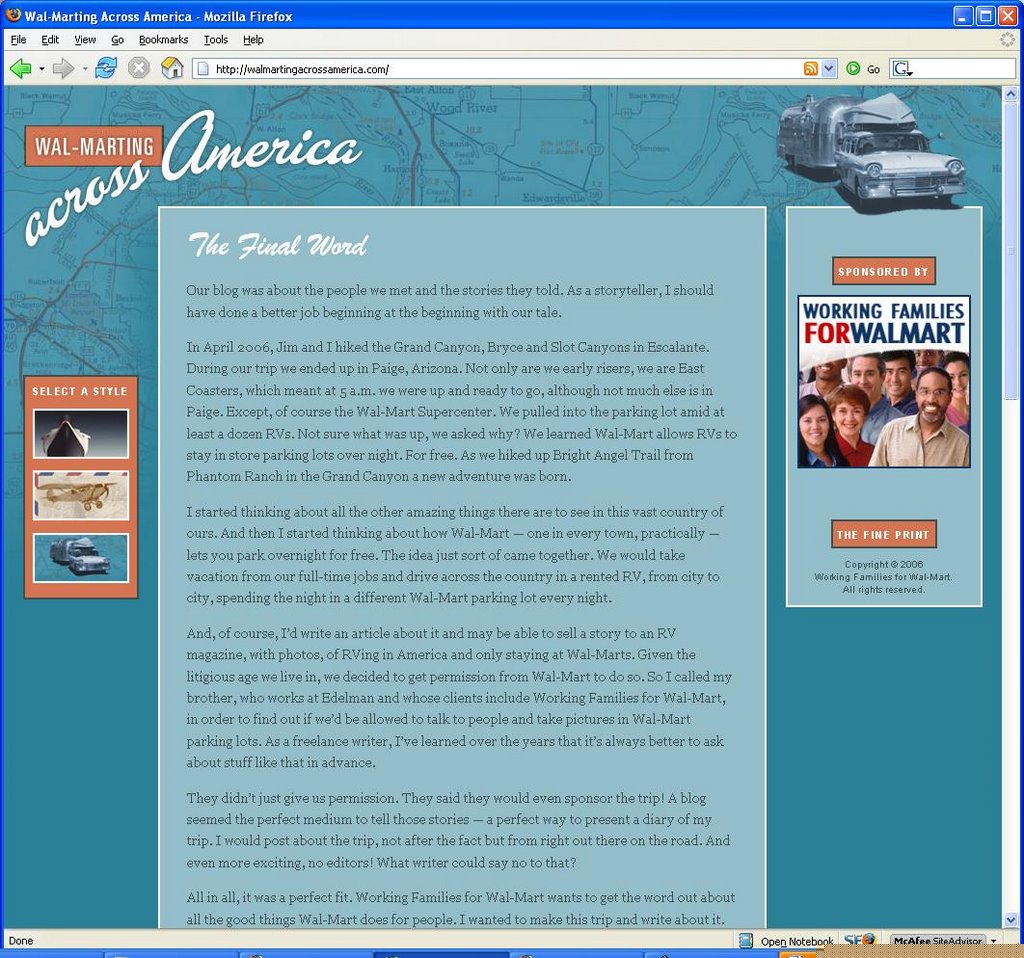Click Open Notebook in the status bar
The width and height of the screenshot is (1024, 958).
[x=797, y=941]
